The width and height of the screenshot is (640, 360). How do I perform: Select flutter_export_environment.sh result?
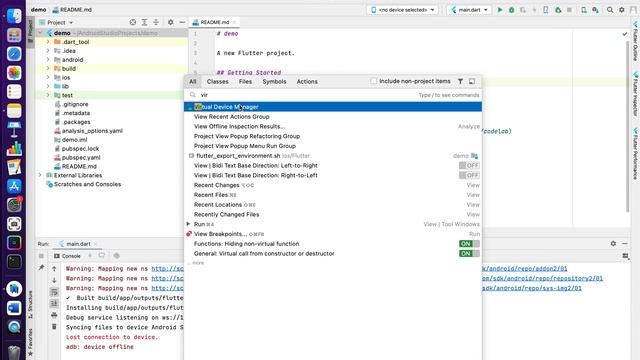(x=333, y=156)
